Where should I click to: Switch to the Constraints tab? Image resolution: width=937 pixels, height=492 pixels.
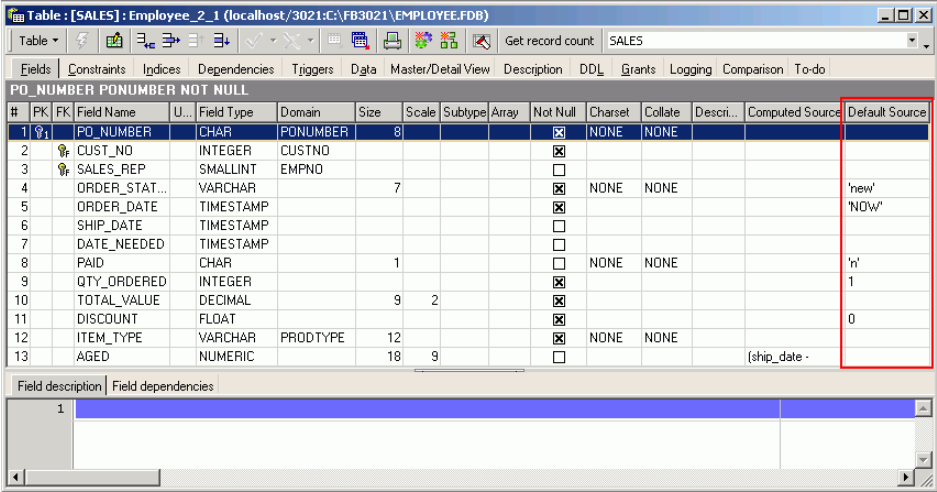96,69
